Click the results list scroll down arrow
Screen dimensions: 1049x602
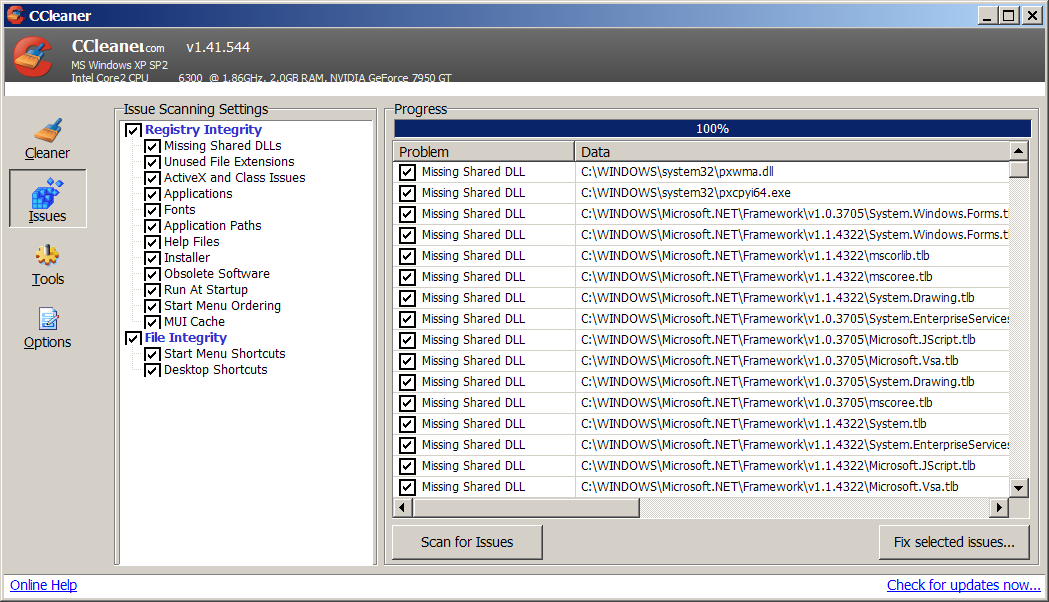click(x=1018, y=488)
